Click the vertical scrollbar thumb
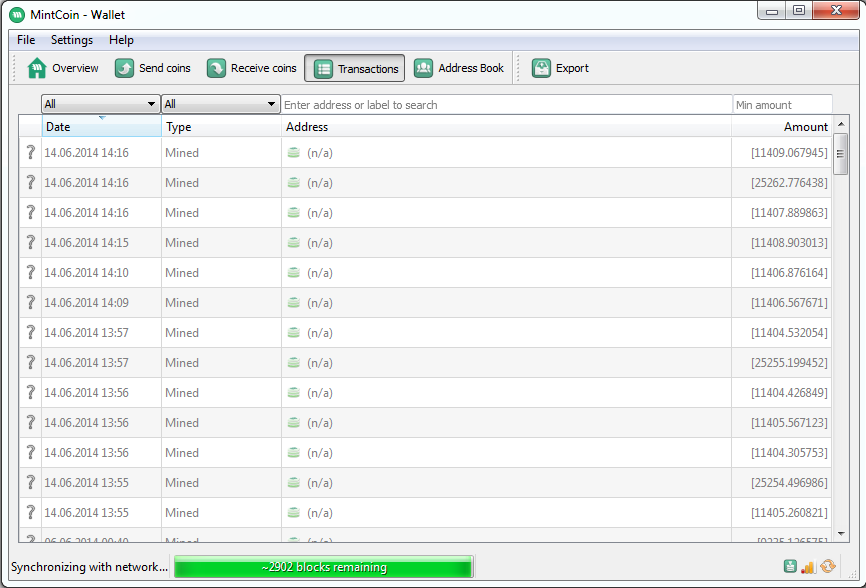The height and width of the screenshot is (588, 866). pos(841,154)
